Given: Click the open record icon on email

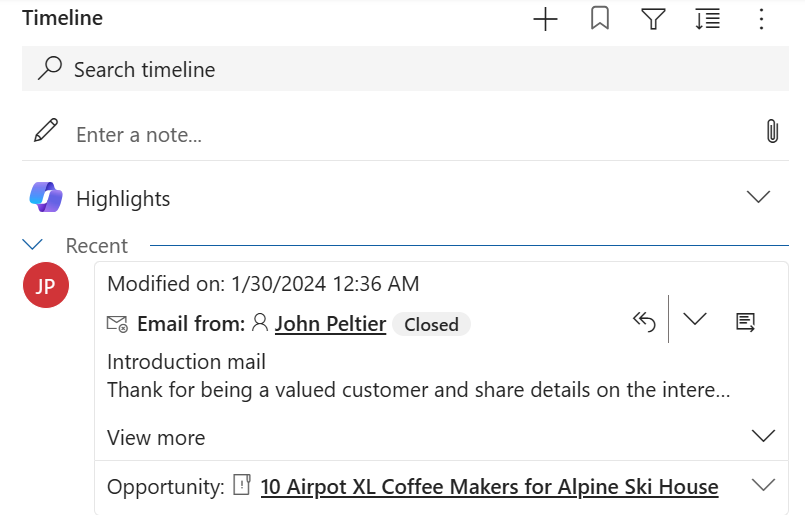Looking at the screenshot, I should tap(745, 321).
